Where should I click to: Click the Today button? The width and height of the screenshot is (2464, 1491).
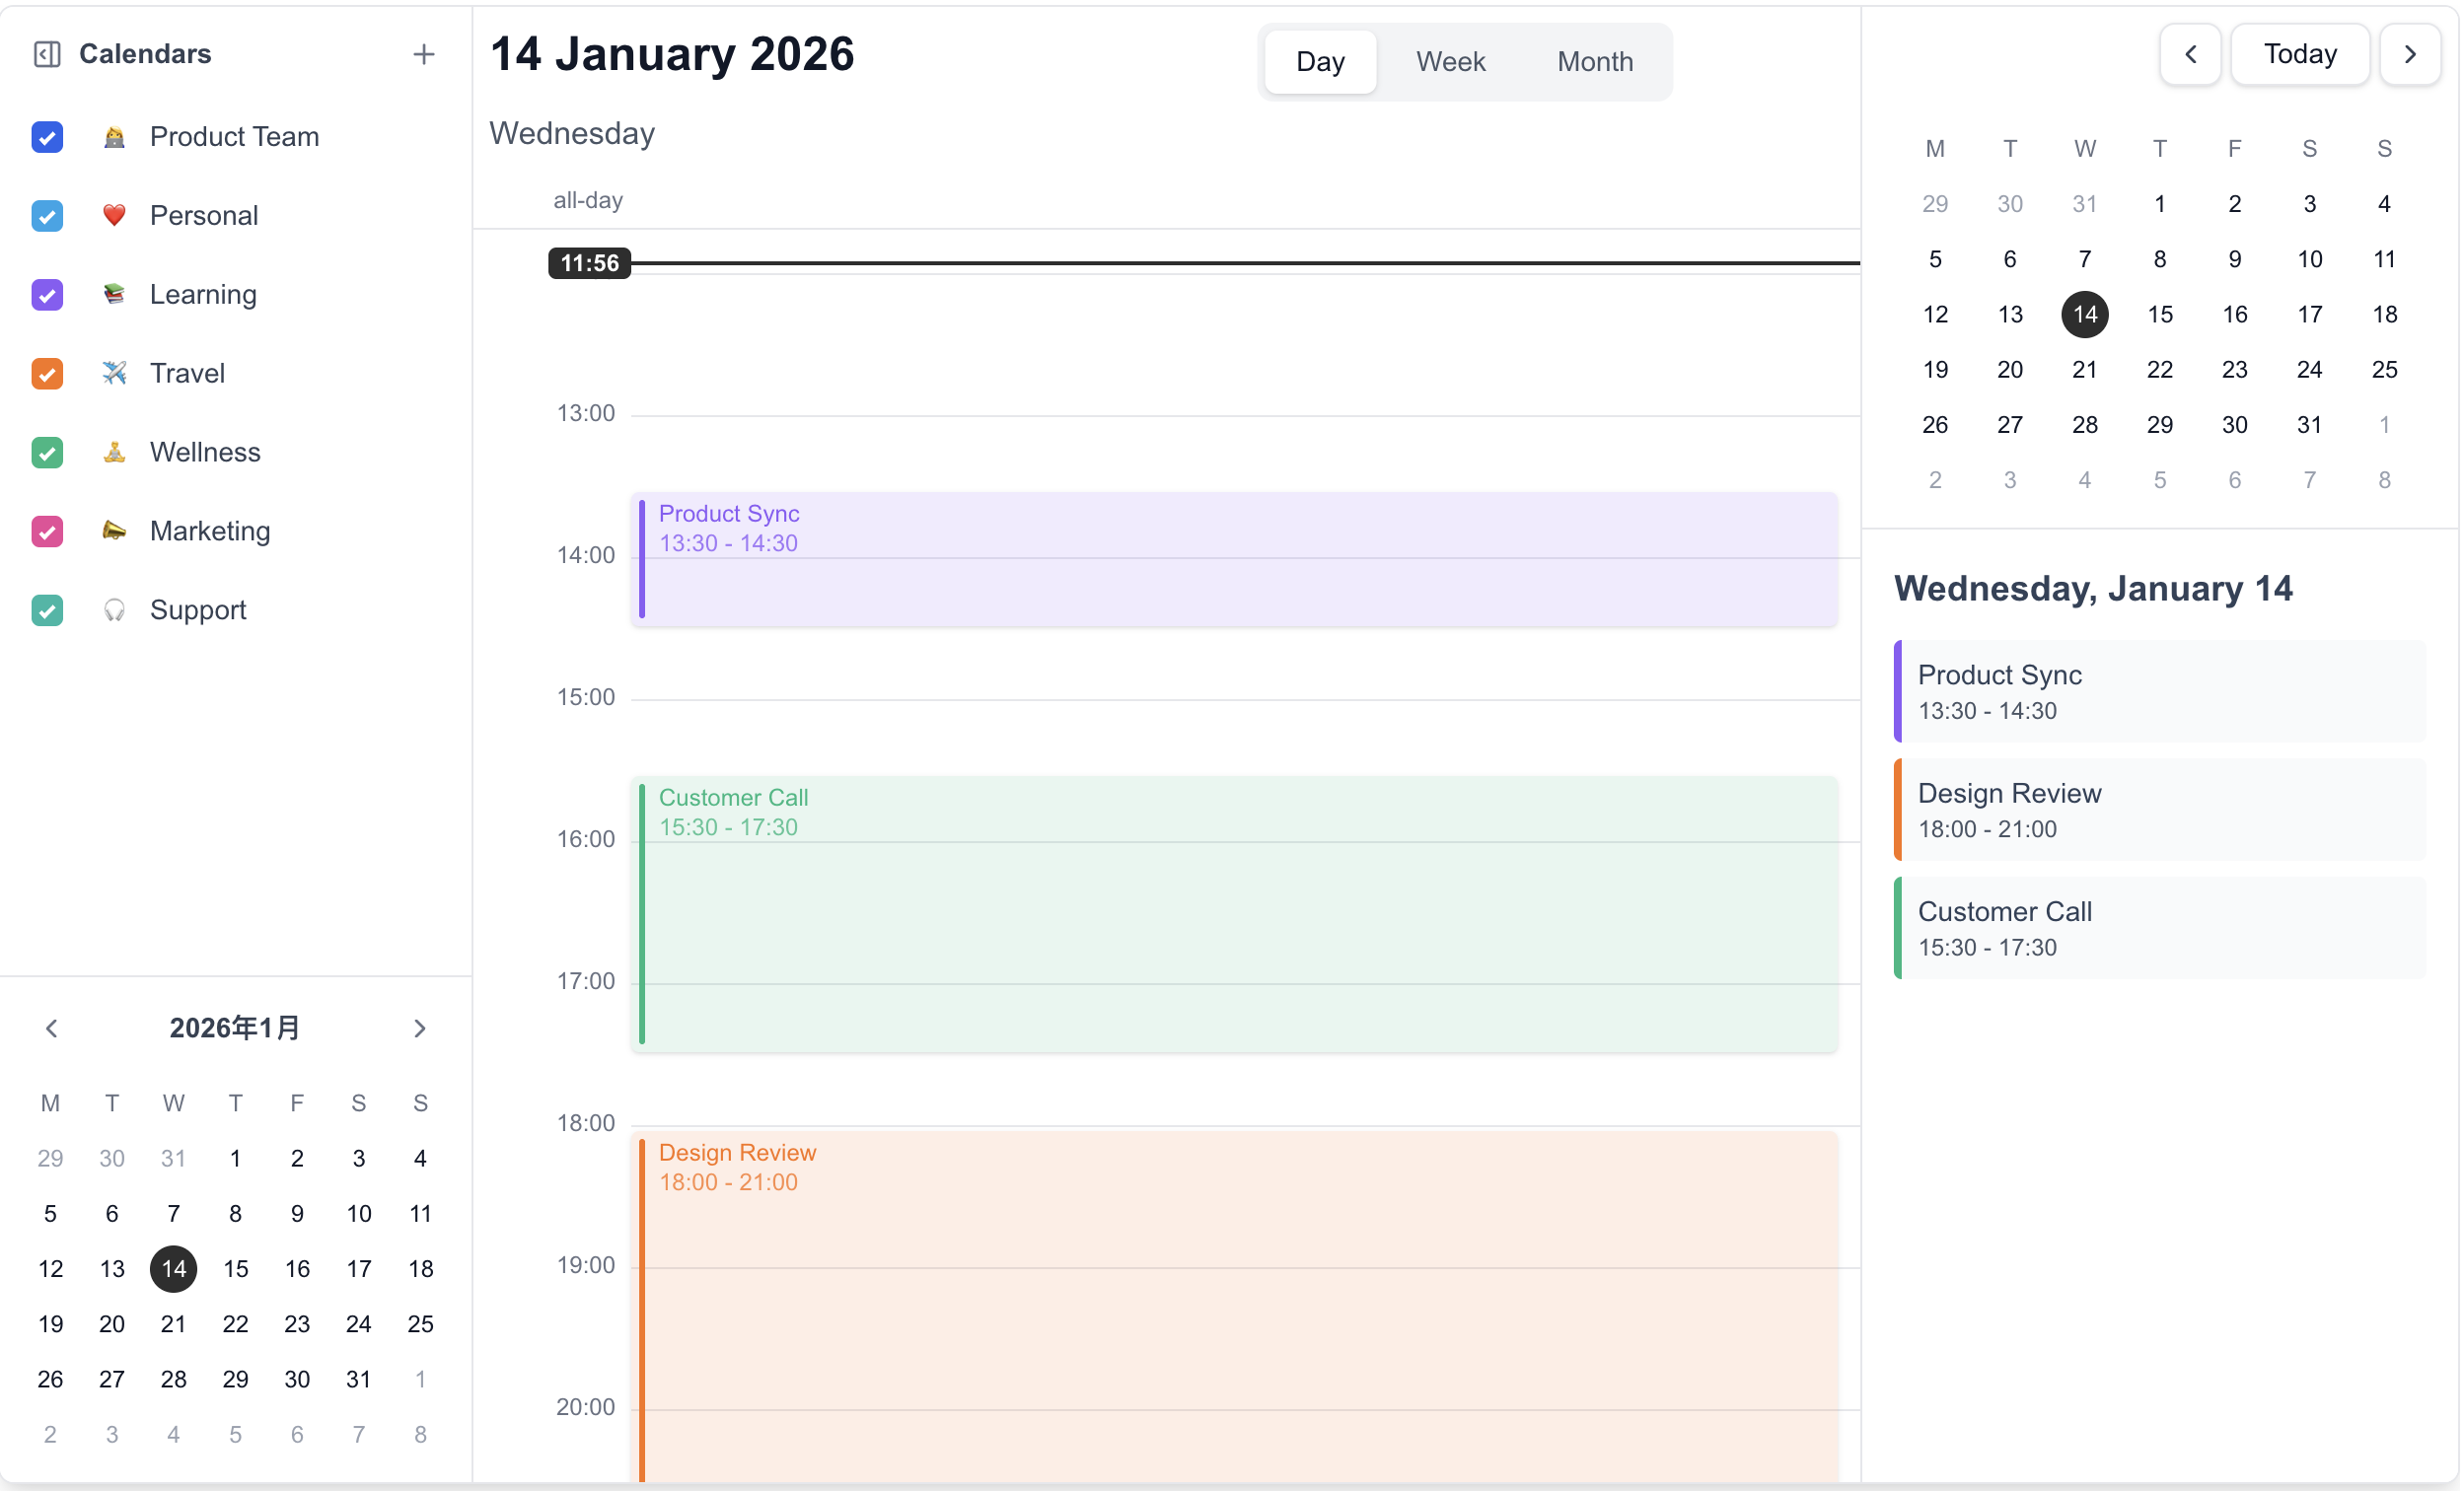pos(2300,54)
